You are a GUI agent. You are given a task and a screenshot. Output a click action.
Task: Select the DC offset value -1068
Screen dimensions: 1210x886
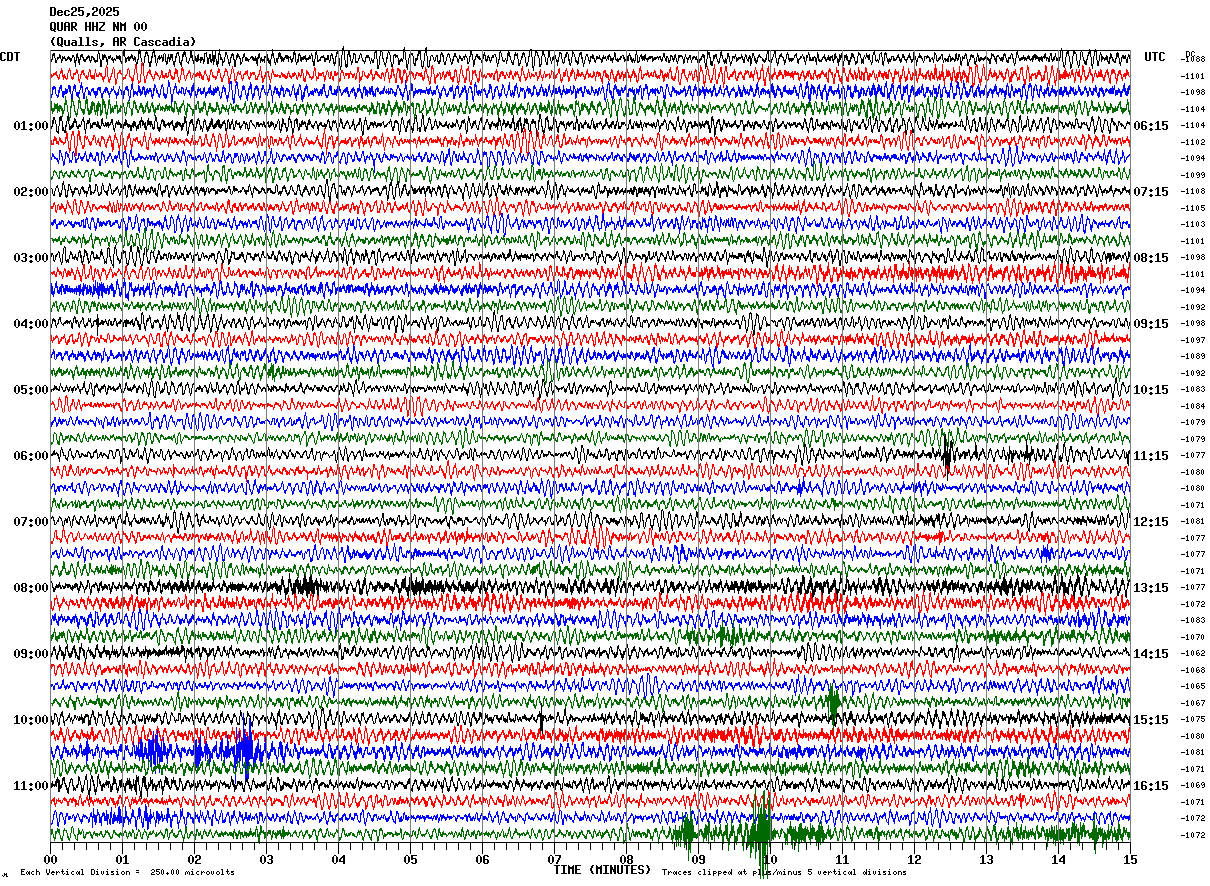click(1193, 670)
